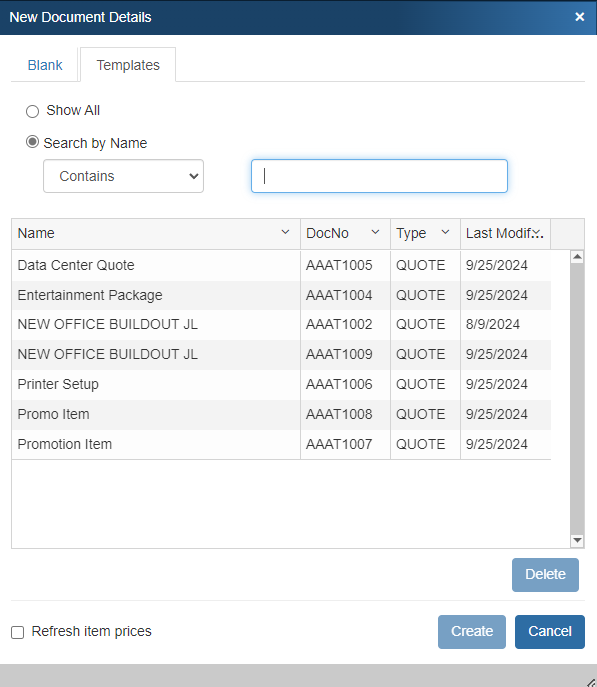The height and width of the screenshot is (687, 597).
Task: Click the Create button
Action: point(472,632)
